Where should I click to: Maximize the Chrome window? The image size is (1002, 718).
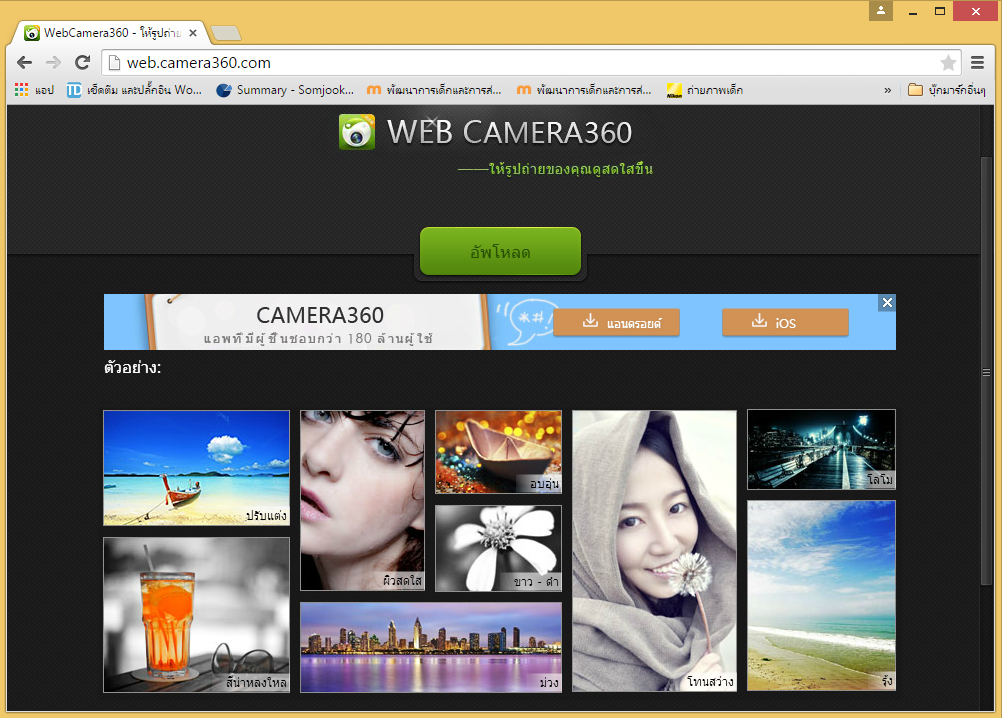tap(939, 11)
